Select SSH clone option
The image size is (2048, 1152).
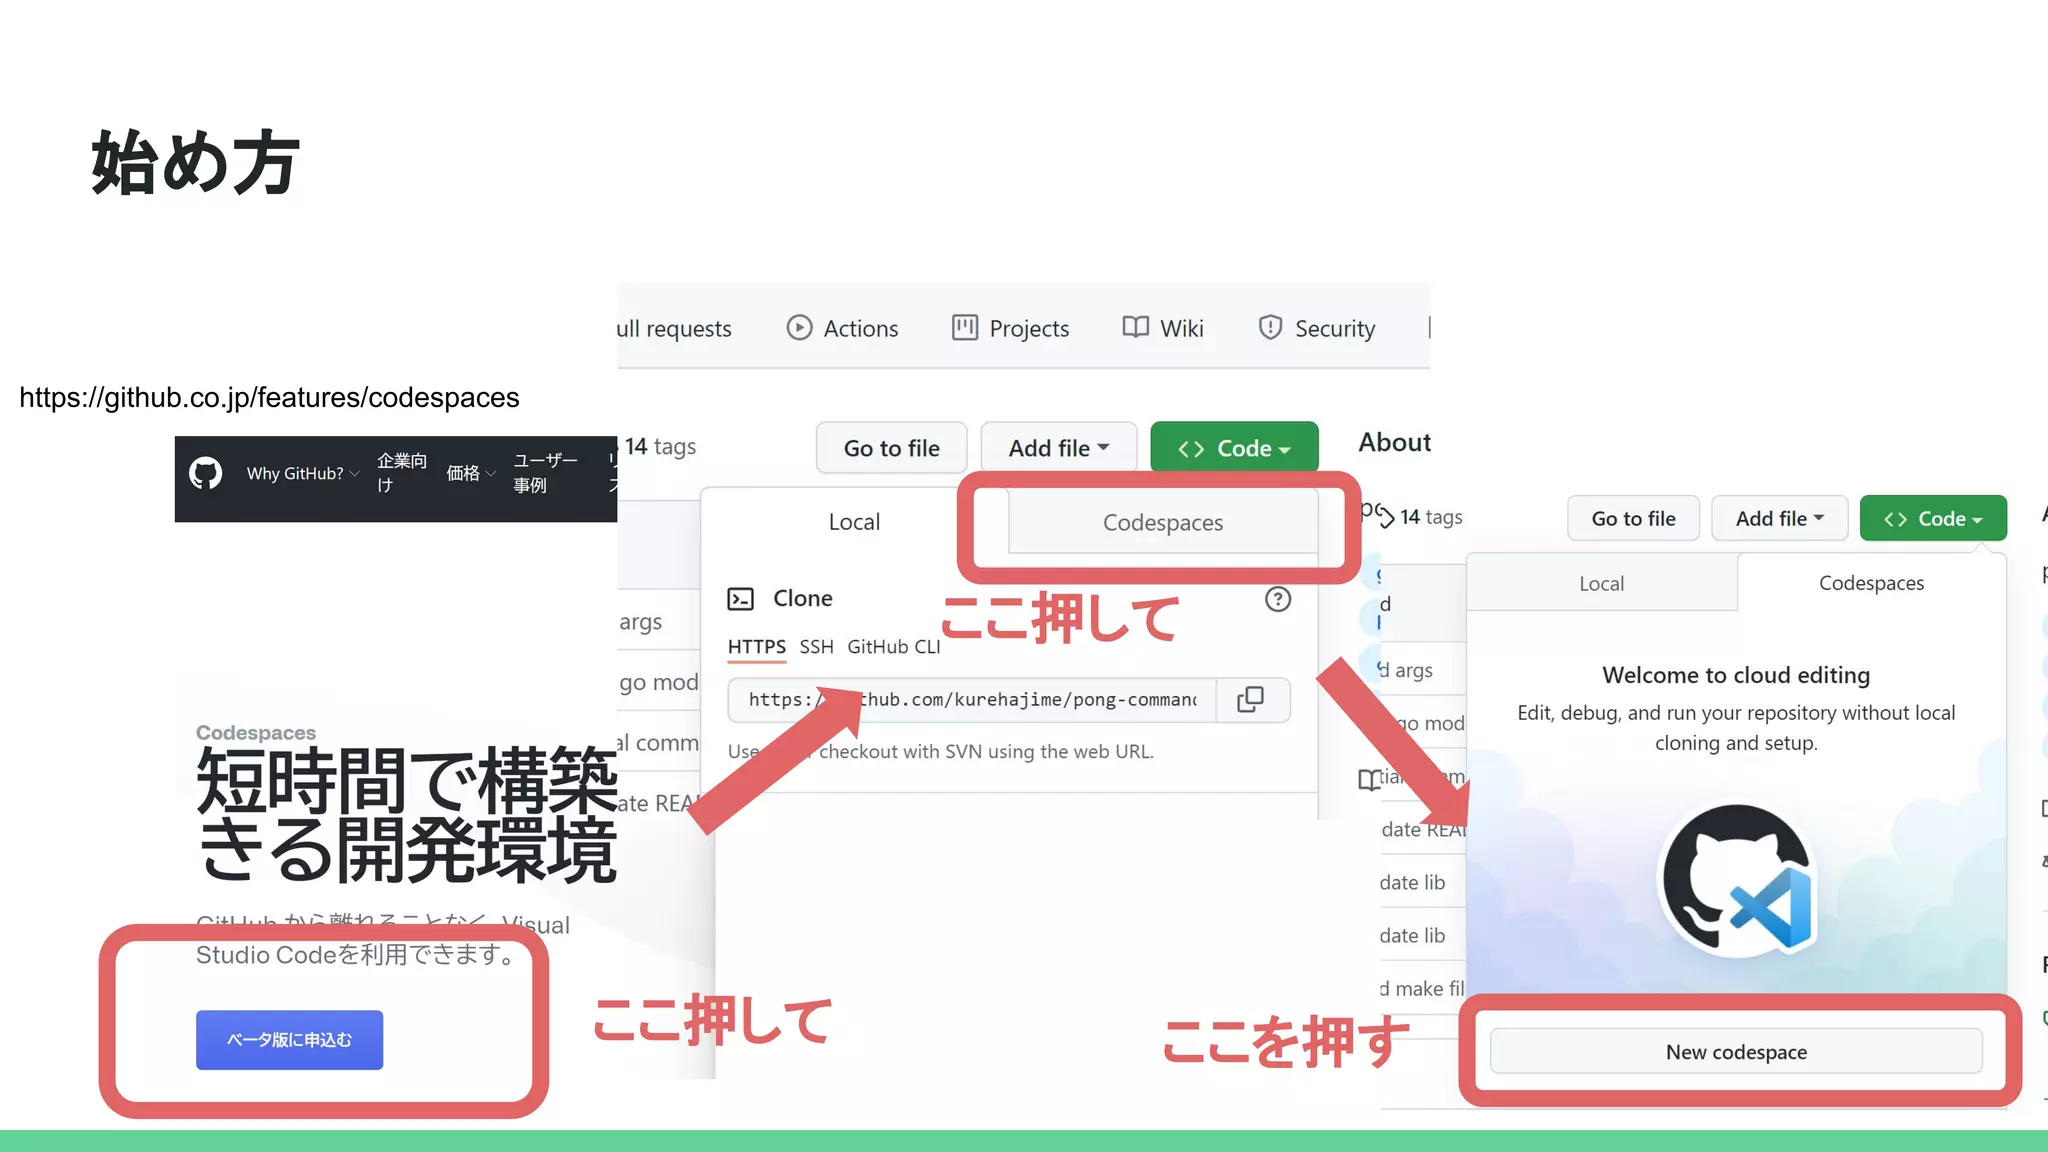pos(816,647)
